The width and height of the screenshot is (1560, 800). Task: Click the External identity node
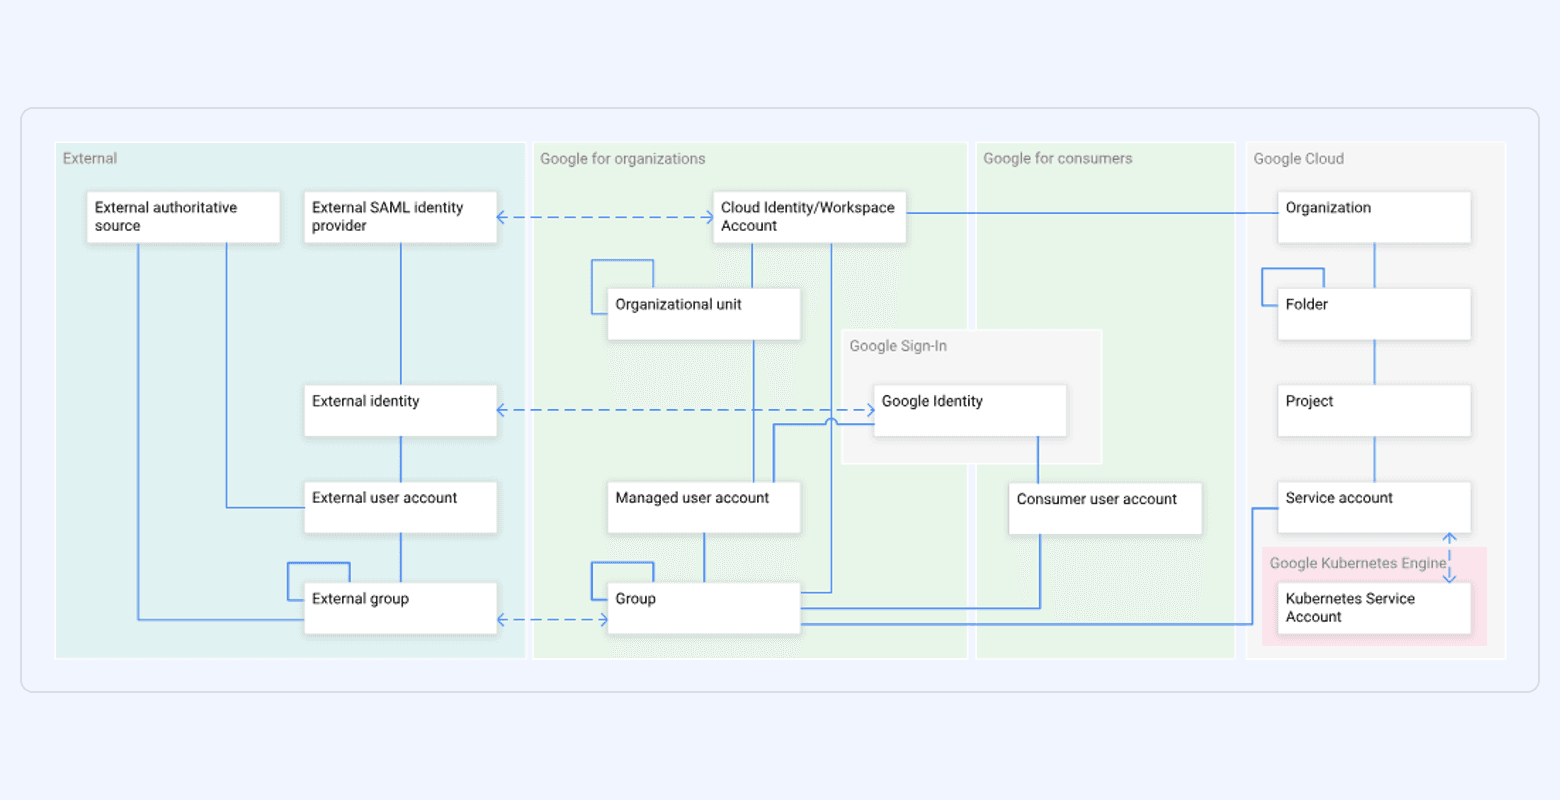[x=400, y=410]
